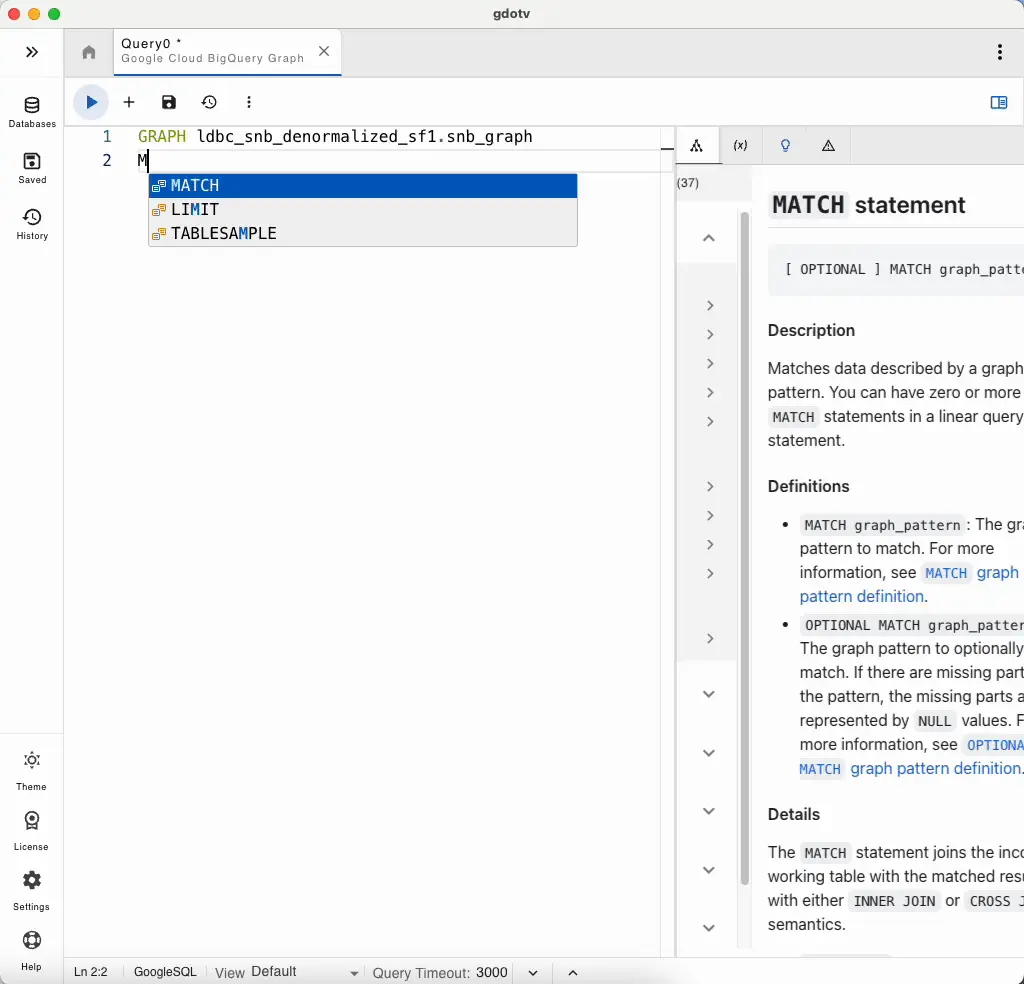Open the (x) variables panel
Viewport: 1024px width, 984px height.
pos(740,145)
